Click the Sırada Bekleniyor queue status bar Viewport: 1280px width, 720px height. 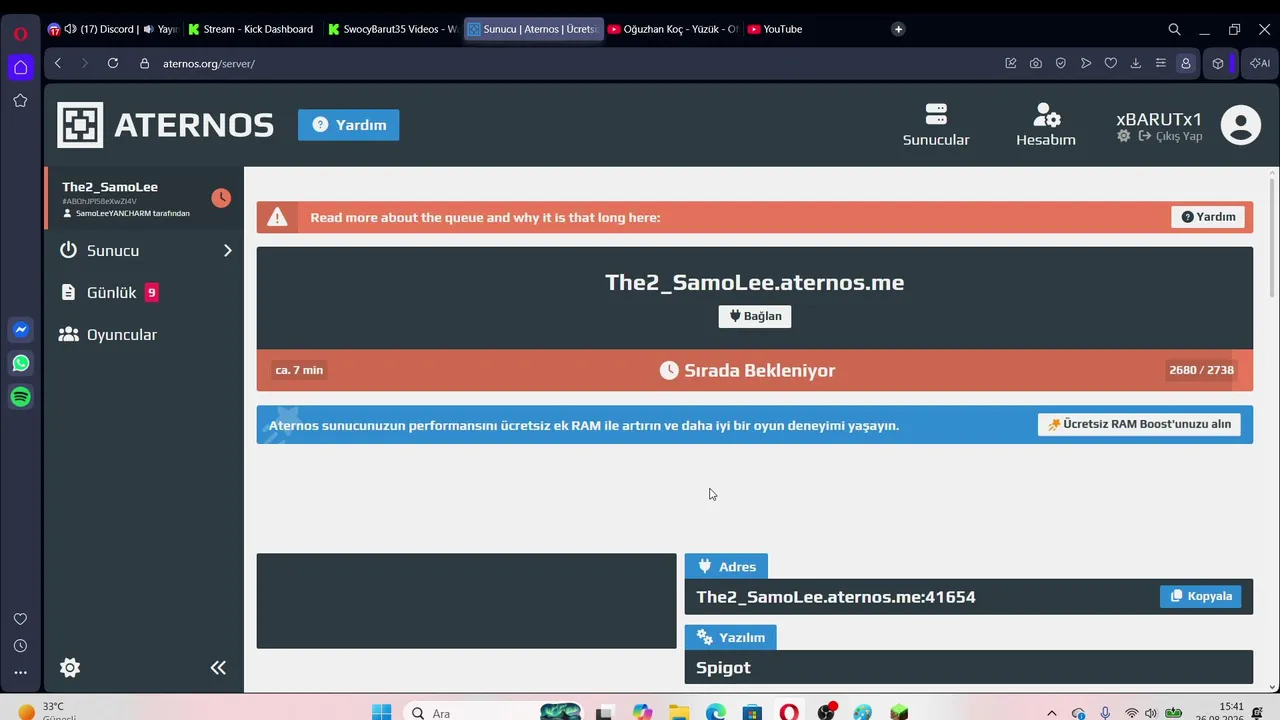pyautogui.click(x=754, y=370)
